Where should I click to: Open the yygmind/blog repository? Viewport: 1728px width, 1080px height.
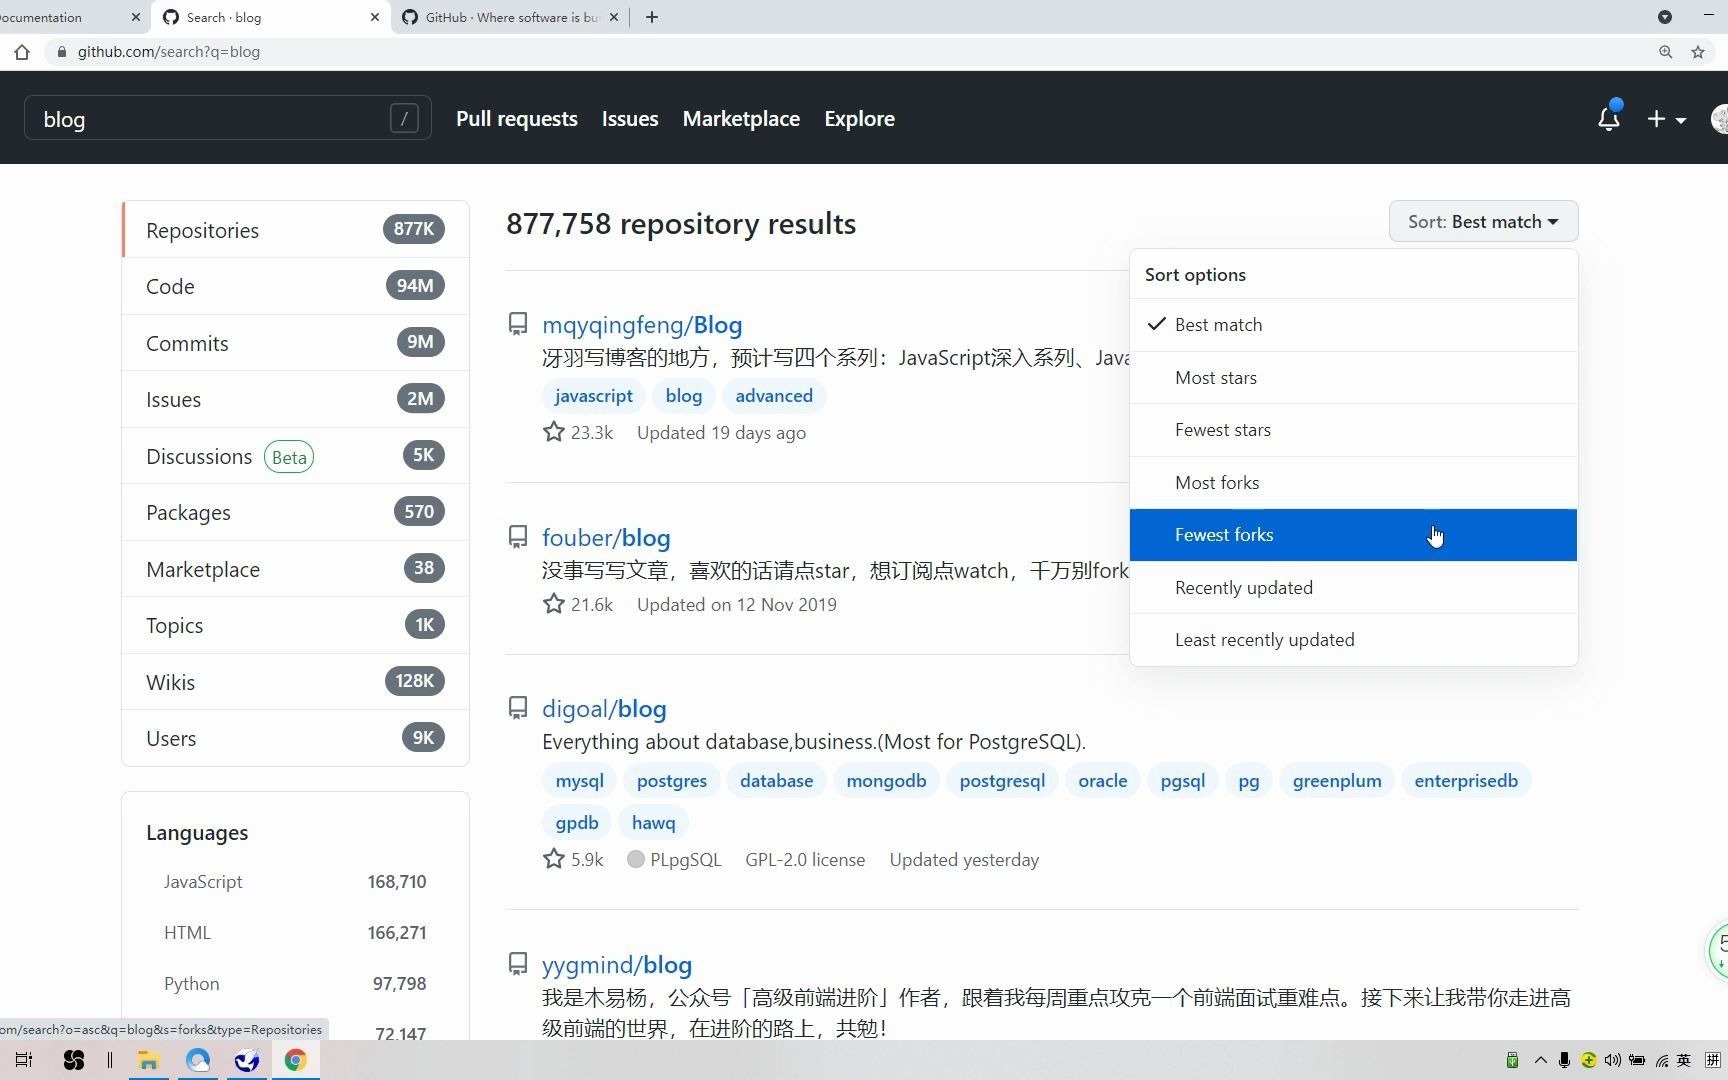coord(617,964)
